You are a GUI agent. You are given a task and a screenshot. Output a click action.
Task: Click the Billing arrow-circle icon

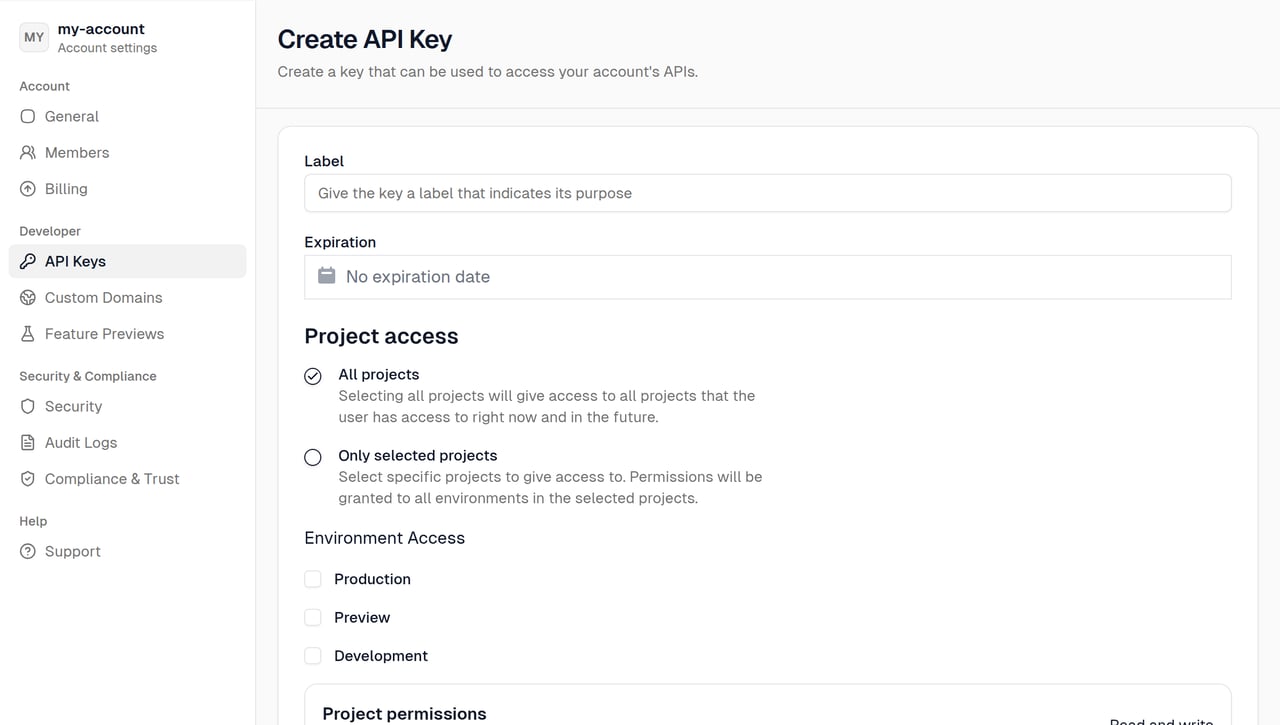pyautogui.click(x=28, y=188)
